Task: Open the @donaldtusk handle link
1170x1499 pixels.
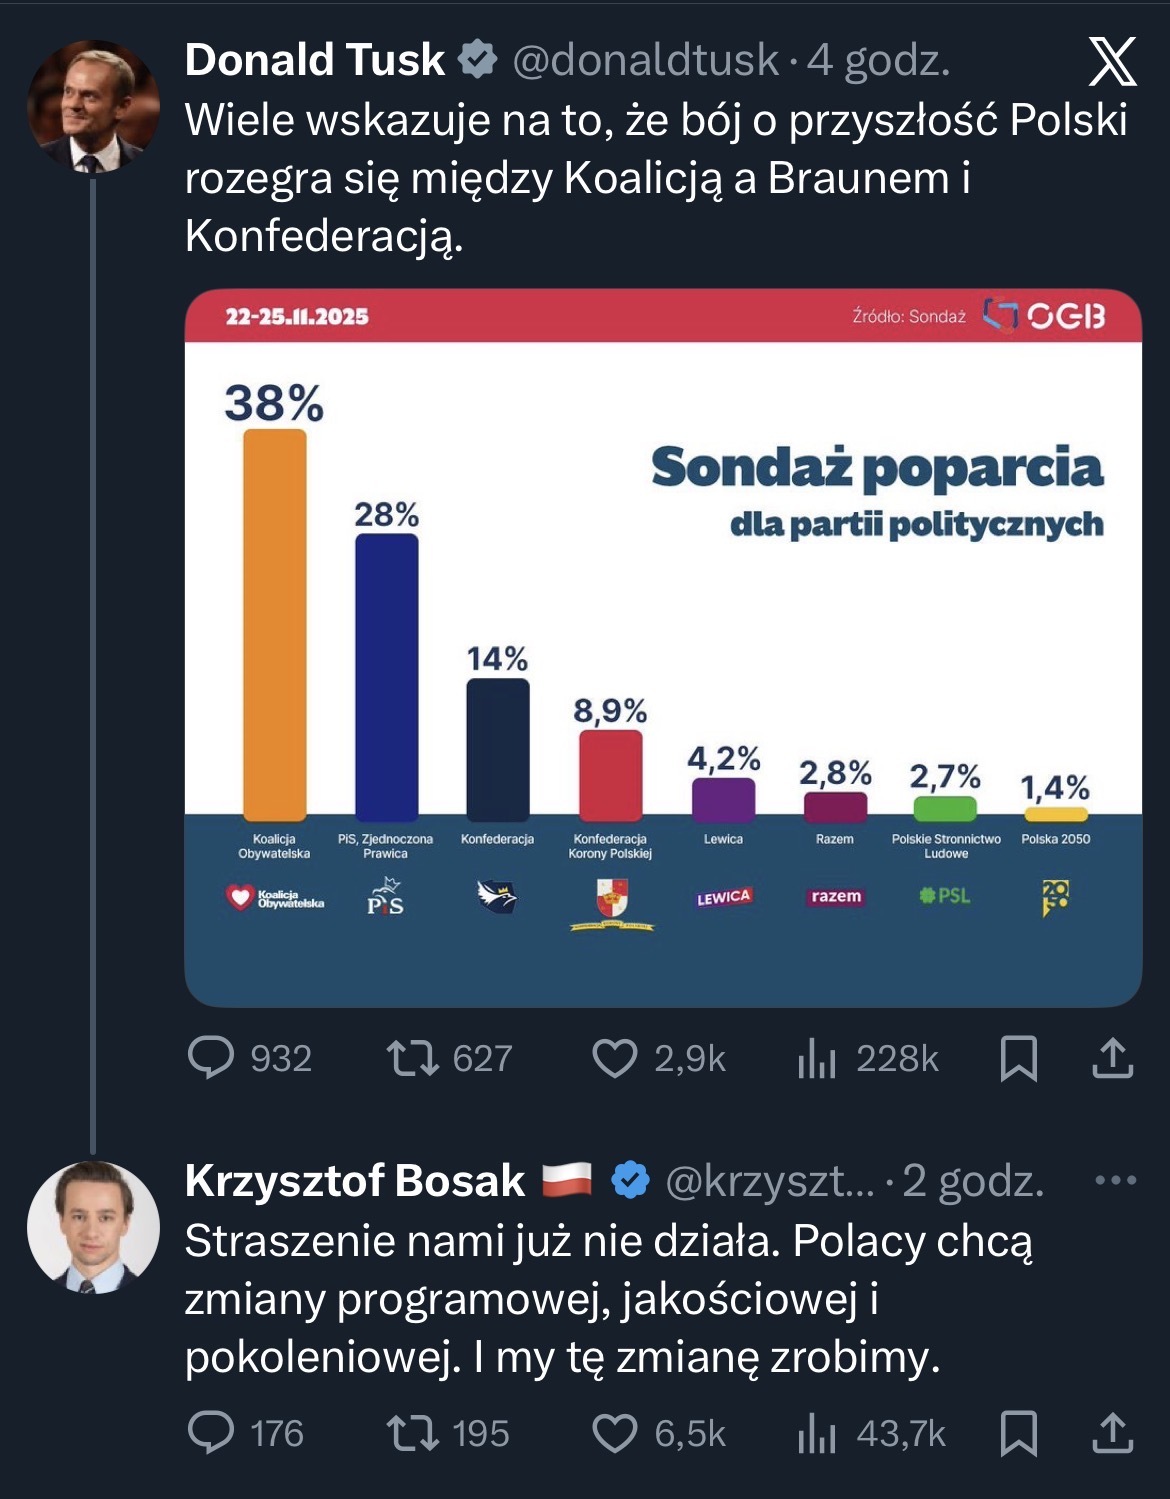Action: coord(645,60)
